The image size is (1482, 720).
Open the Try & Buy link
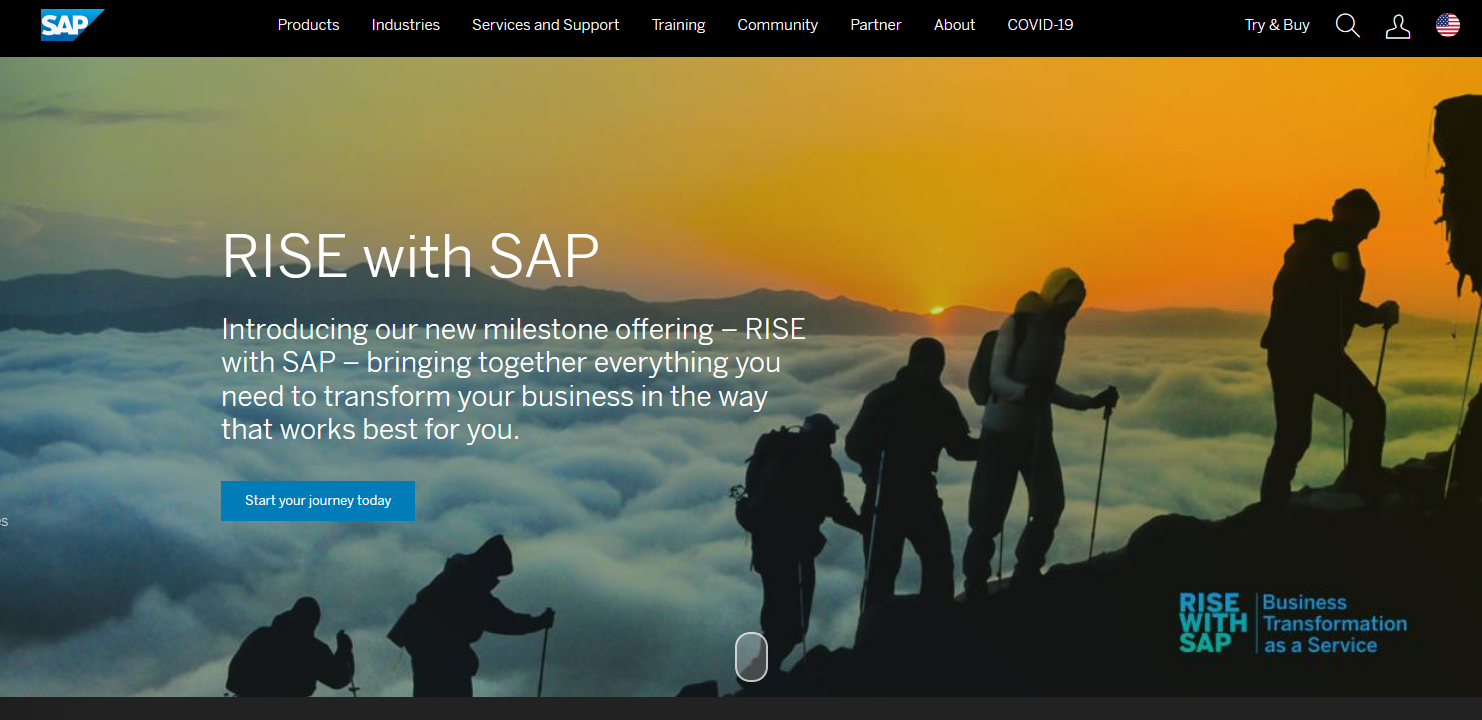click(x=1277, y=25)
